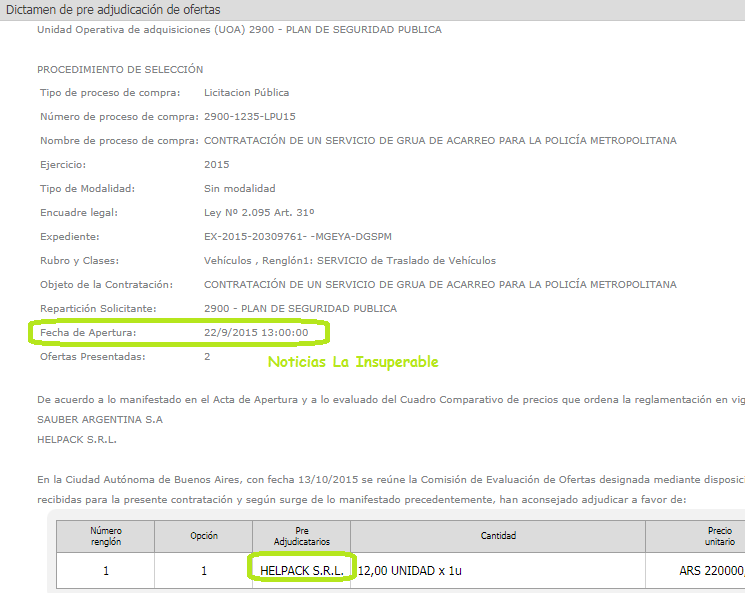The height and width of the screenshot is (593, 745).
Task: Click the 'Noticias La Insuperable' watermark text
Action: (x=352, y=361)
